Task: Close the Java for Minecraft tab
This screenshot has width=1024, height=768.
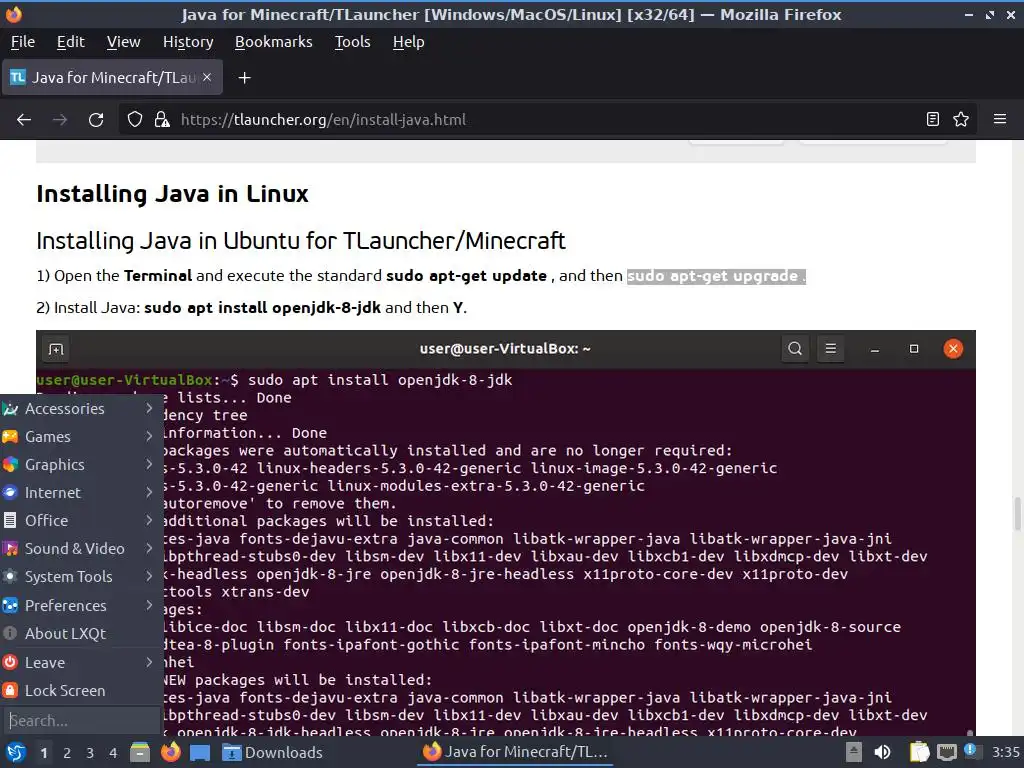Action: pyautogui.click(x=207, y=77)
